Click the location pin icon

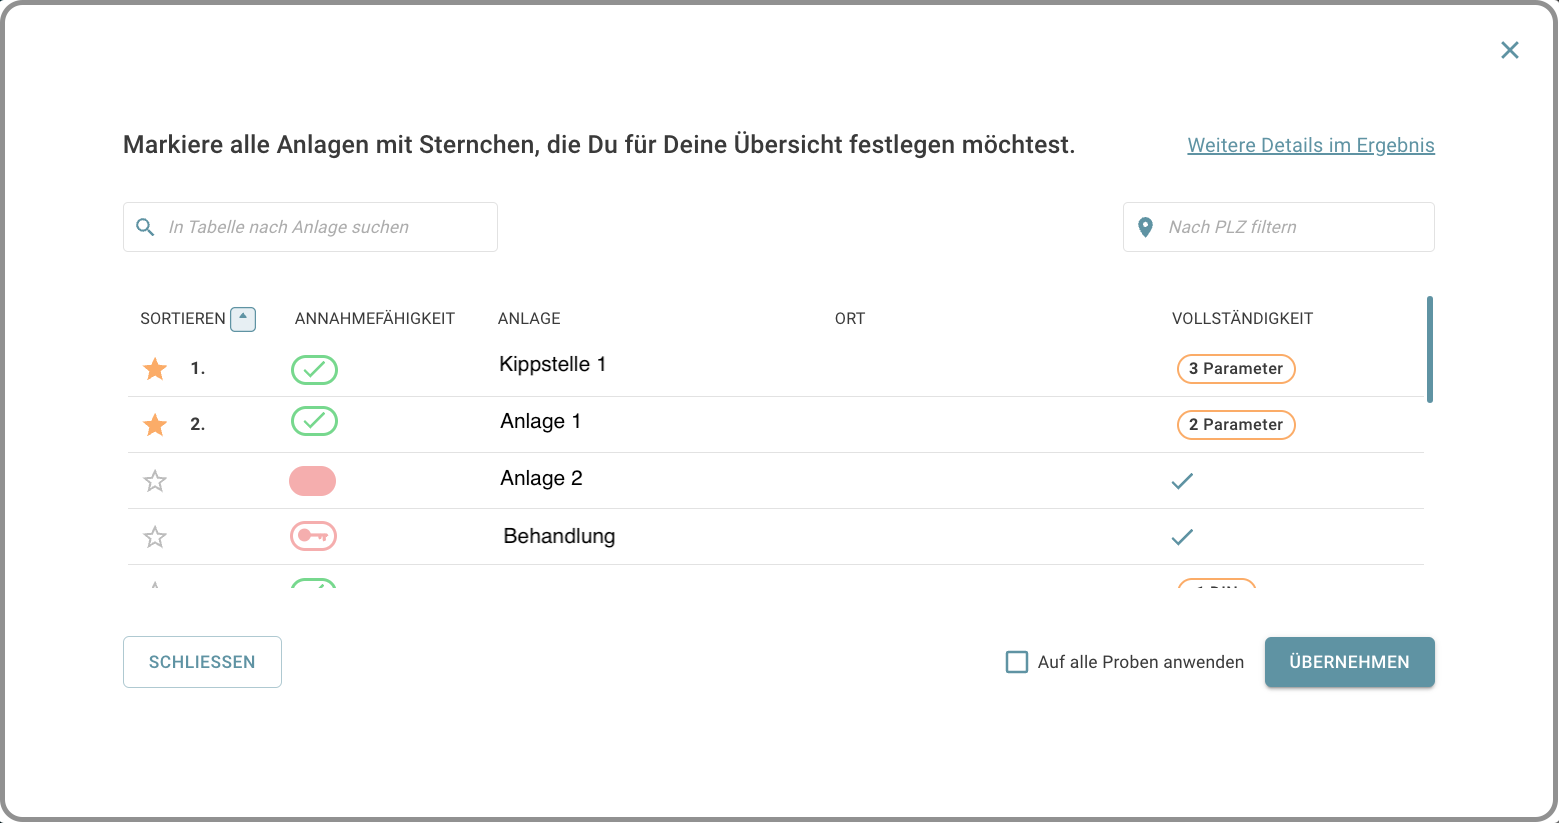1146,227
